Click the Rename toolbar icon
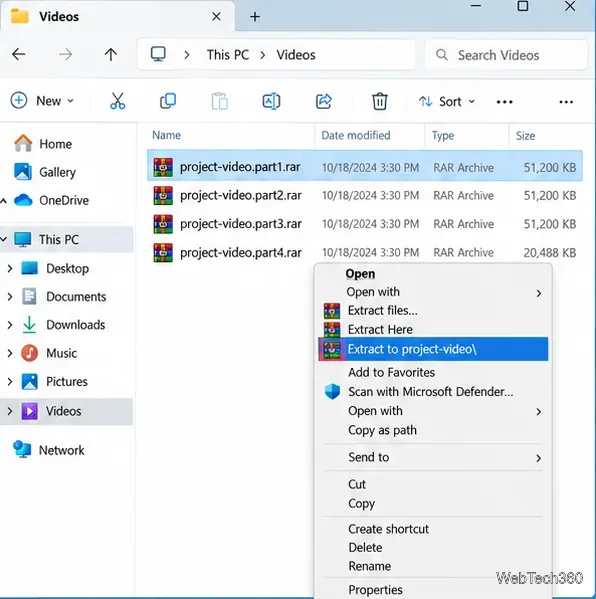Screen dimensions: 596x599 271,101
